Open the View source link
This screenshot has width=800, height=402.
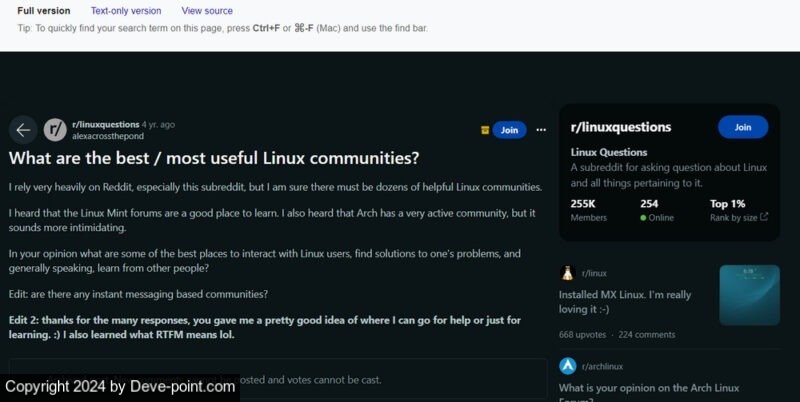tap(207, 11)
